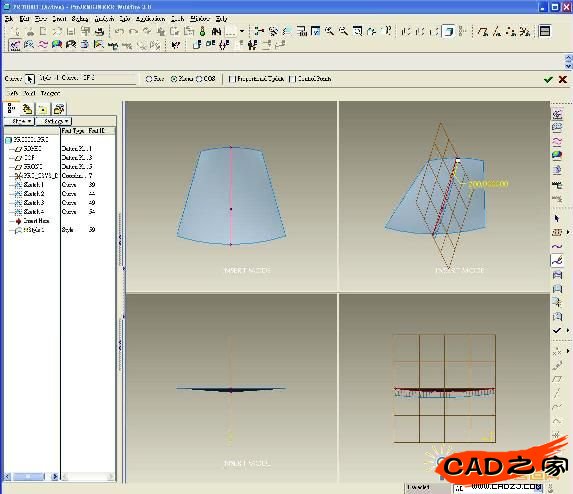This screenshot has width=573, height=494.
Task: Click the traffic light regenerate icon
Action: [x=203, y=31]
